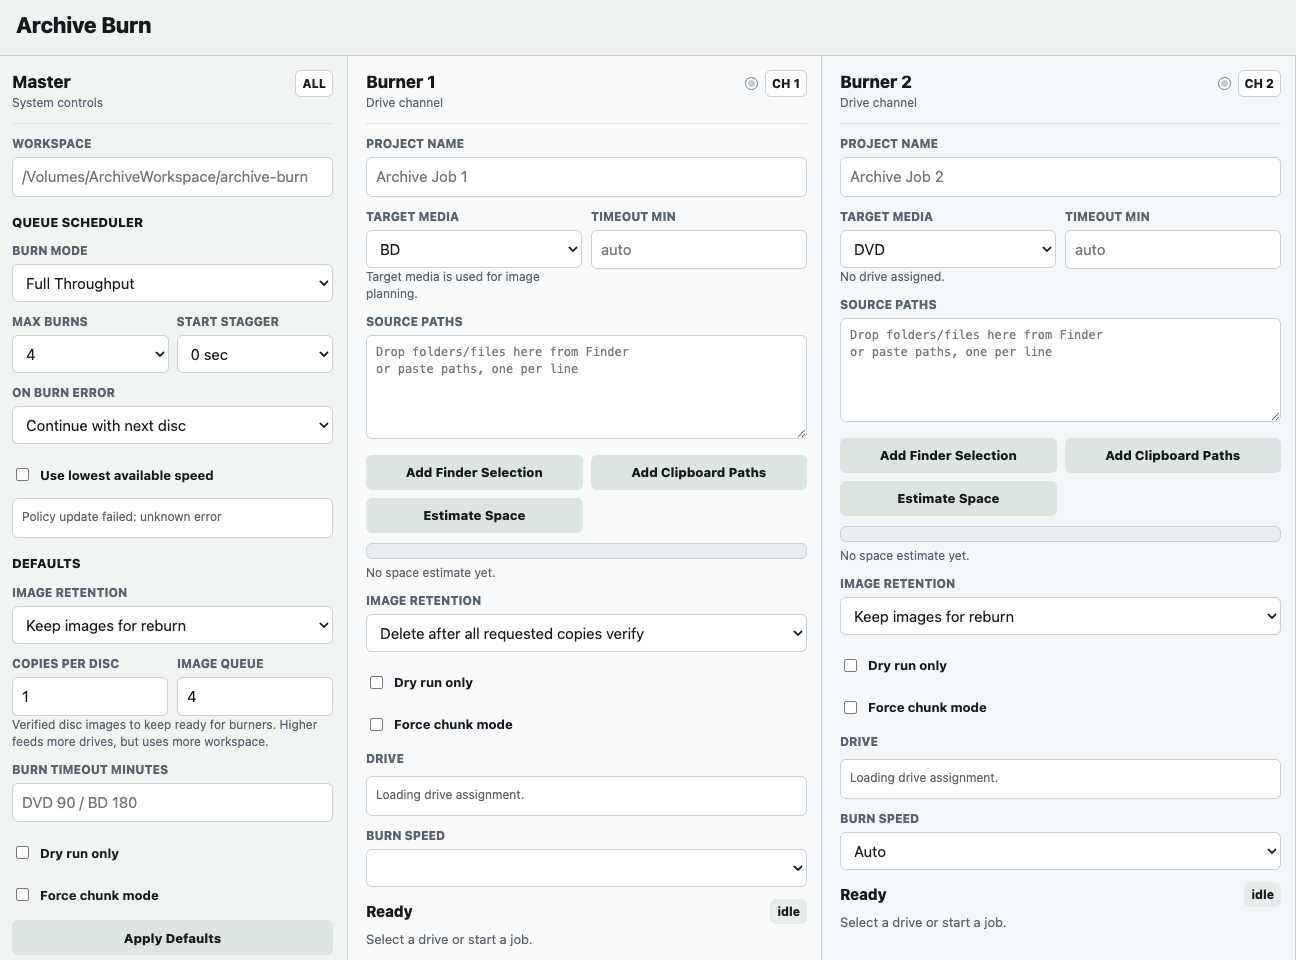Viewport: 1296px width, 960px height.
Task: Click the Burner 2 status indicator dot
Action: [1224, 84]
